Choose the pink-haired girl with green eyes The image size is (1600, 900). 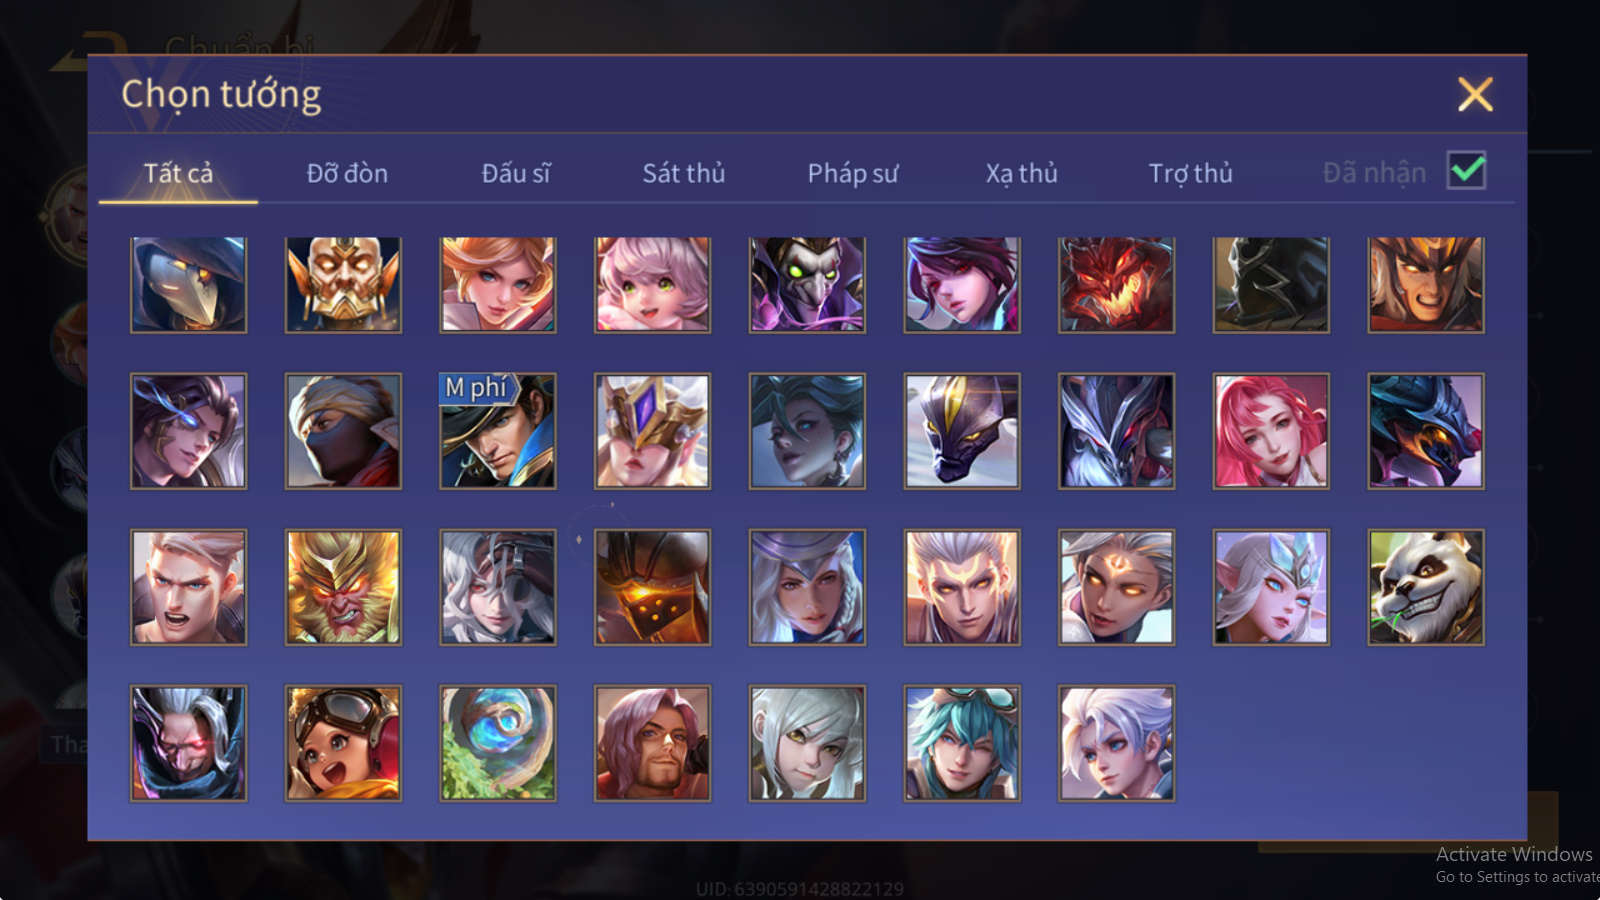pos(652,284)
